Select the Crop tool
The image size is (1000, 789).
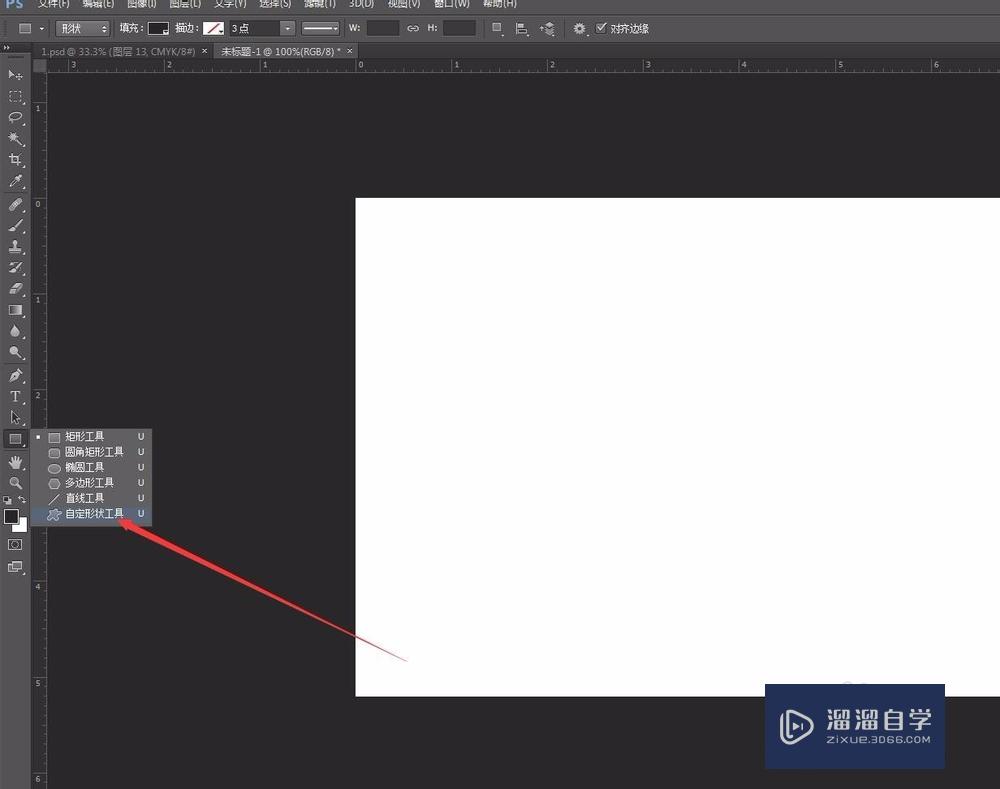14,160
